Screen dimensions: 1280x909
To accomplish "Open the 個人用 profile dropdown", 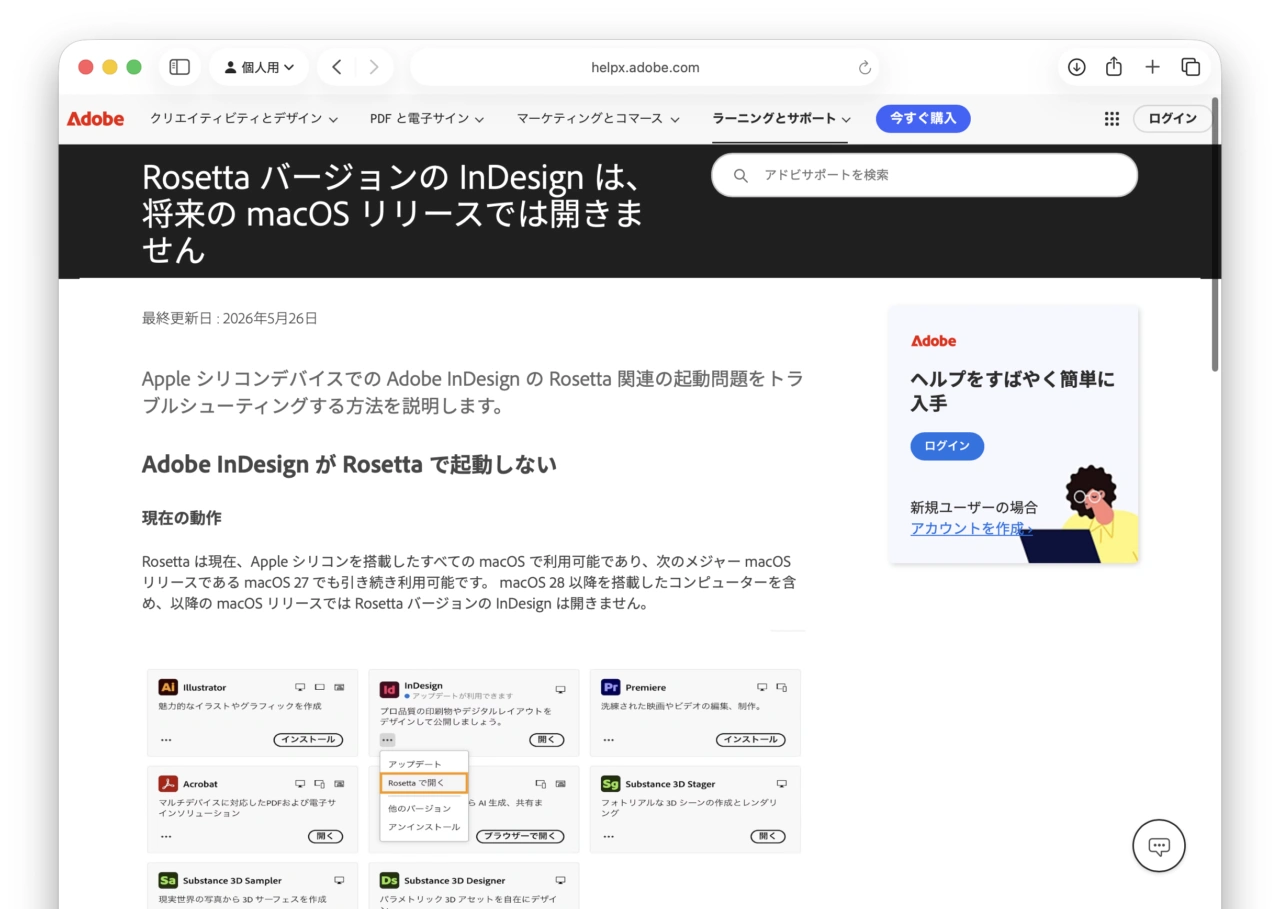I will (259, 67).
